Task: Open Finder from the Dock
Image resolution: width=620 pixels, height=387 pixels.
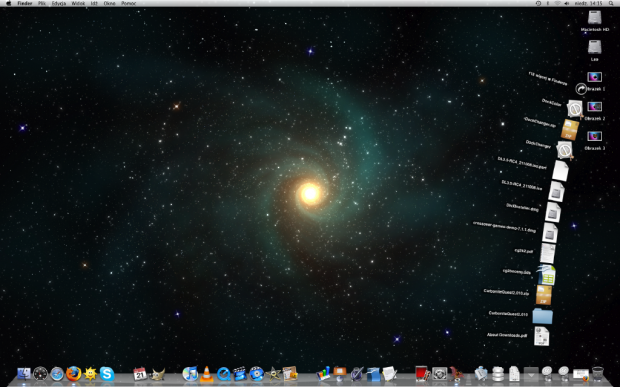Action: [24, 374]
